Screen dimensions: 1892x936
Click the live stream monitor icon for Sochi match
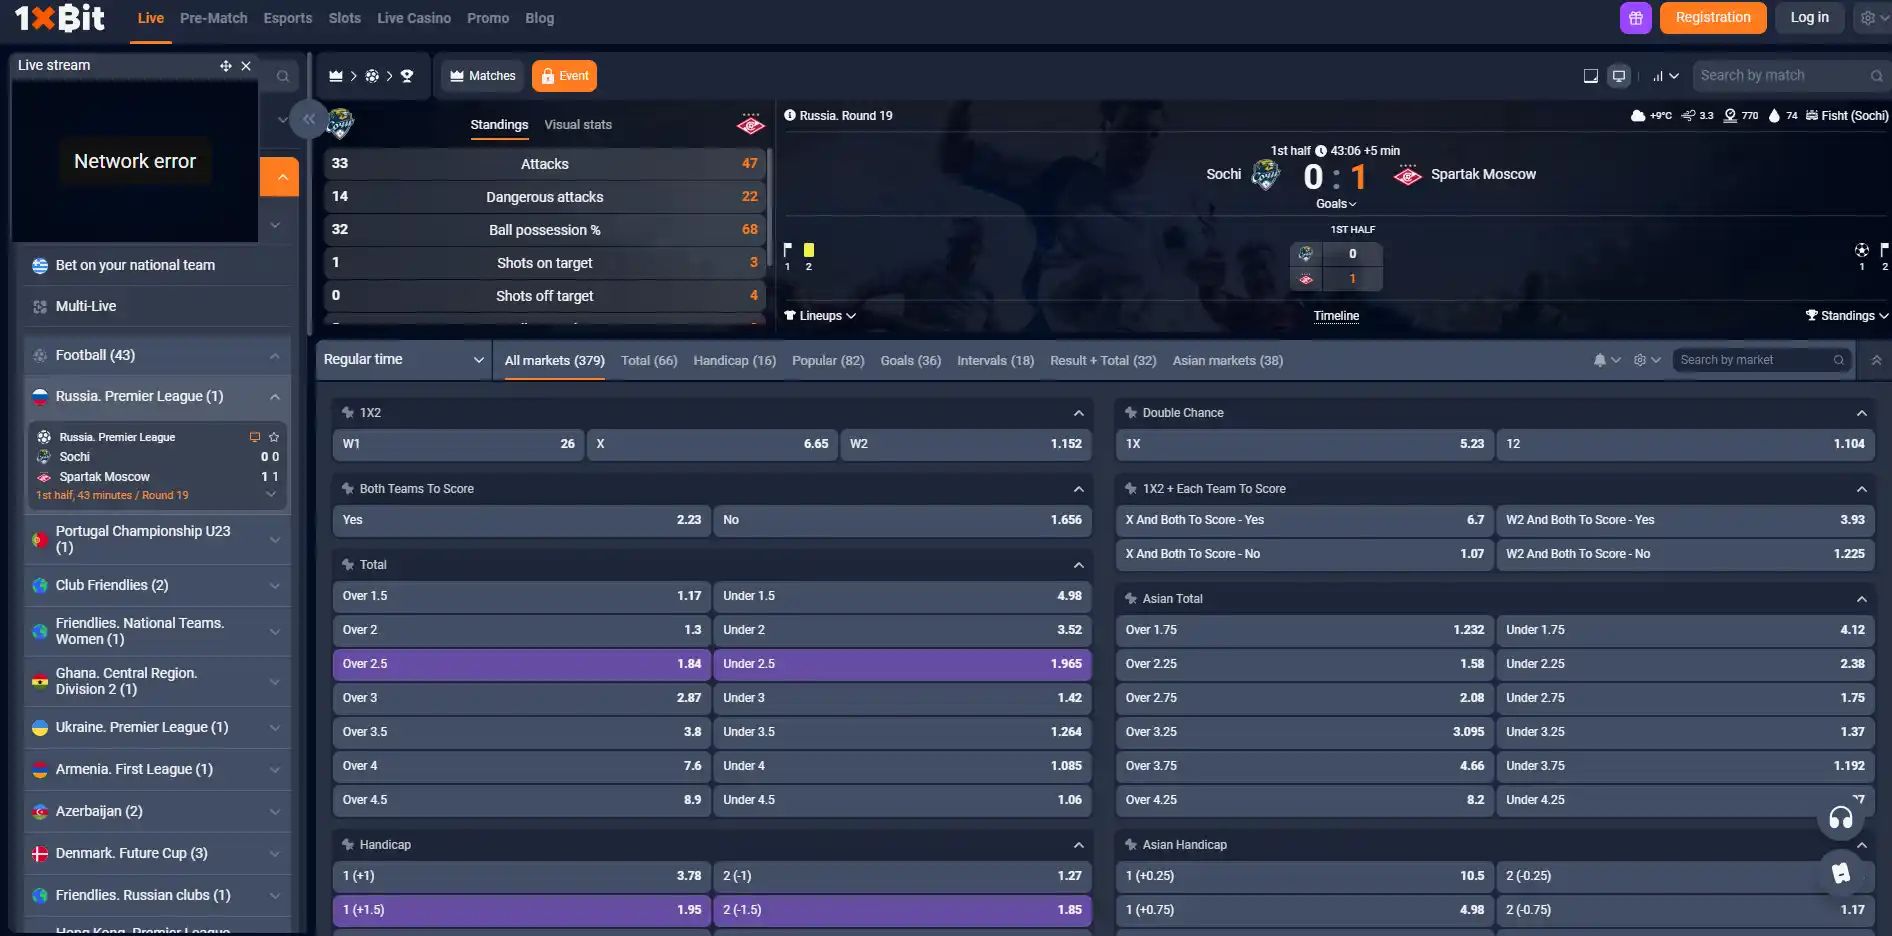point(255,437)
